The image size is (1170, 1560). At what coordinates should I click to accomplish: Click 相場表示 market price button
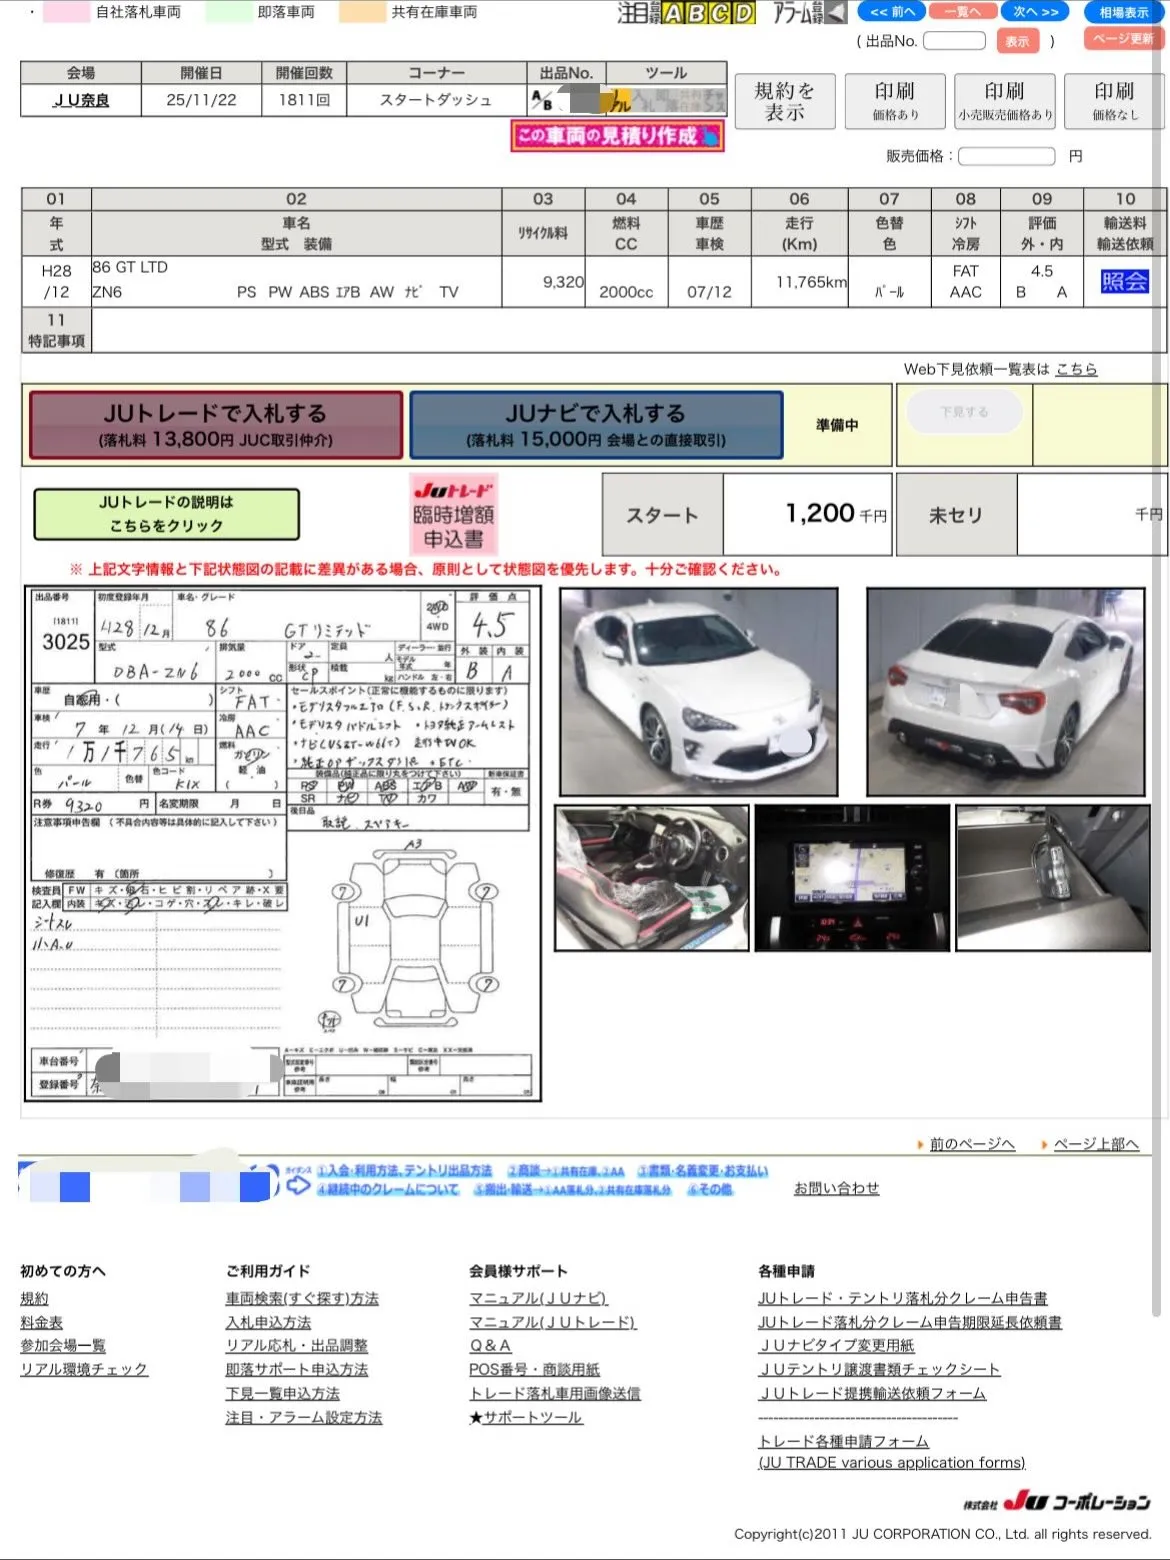[x=1124, y=12]
